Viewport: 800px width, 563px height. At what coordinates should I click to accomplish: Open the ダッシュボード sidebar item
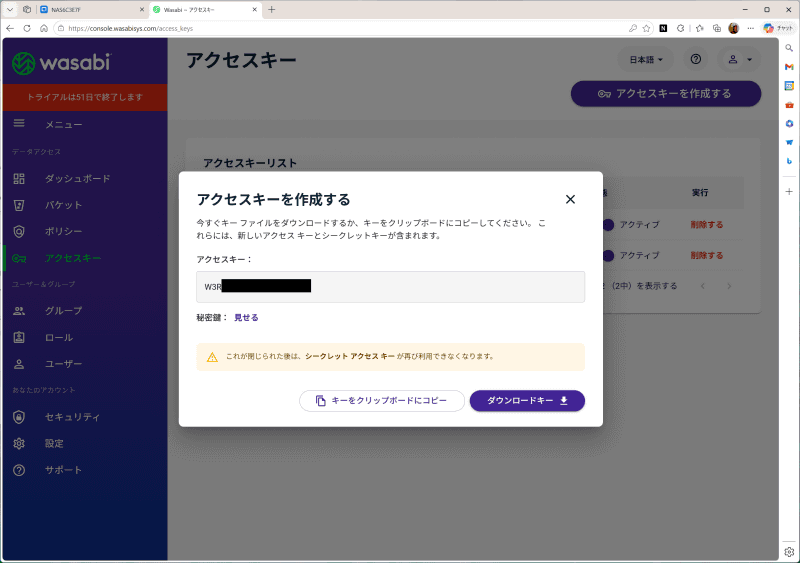[x=78, y=179]
